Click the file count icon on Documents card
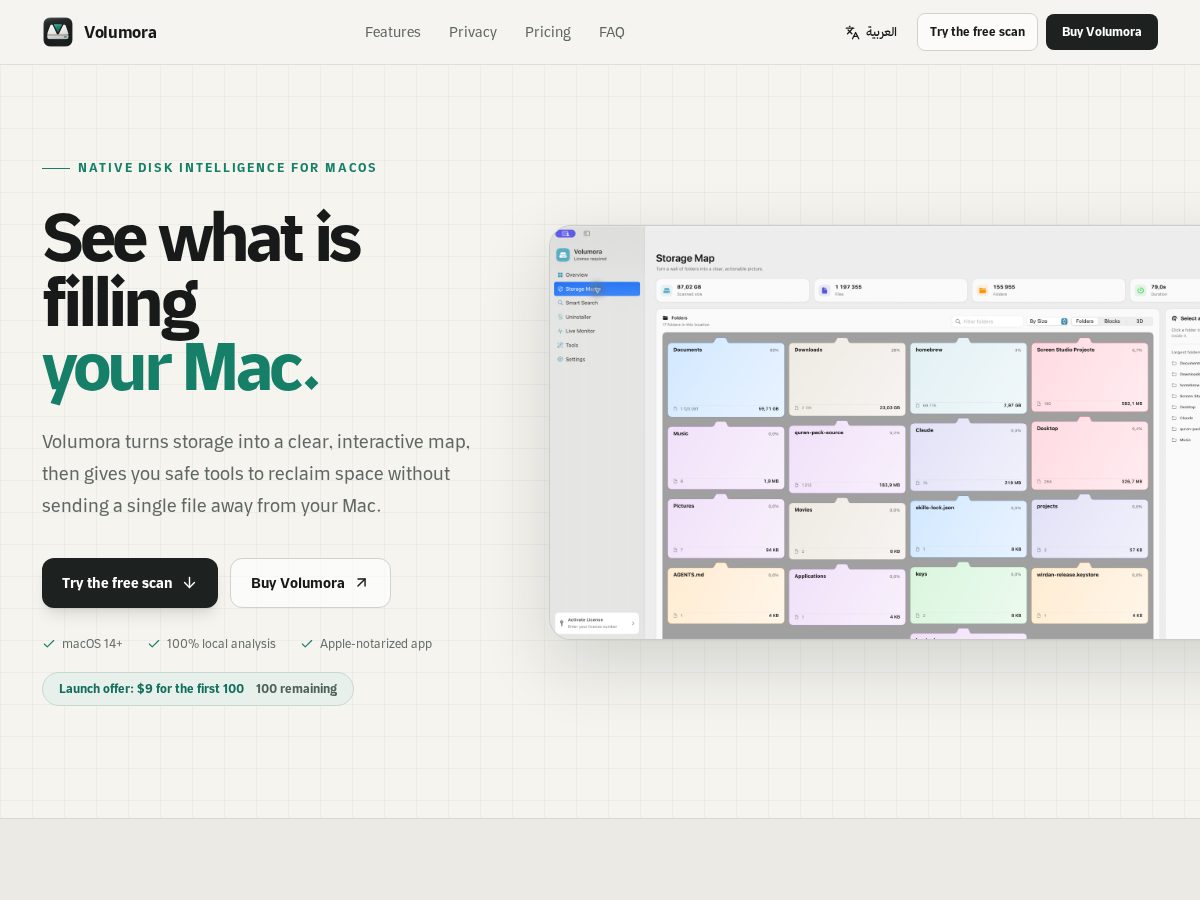This screenshot has width=1200, height=900. (676, 409)
